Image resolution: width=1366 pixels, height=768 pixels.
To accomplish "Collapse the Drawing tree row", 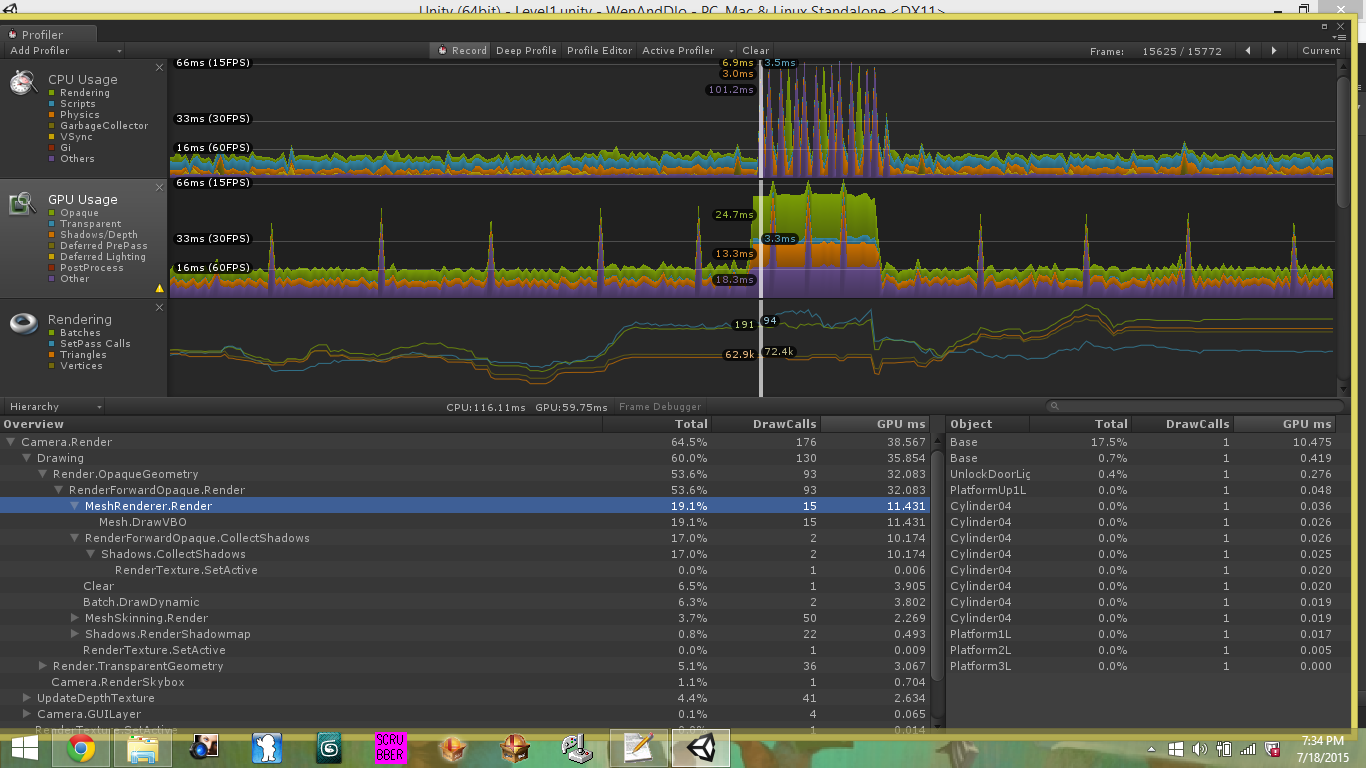I will click(x=28, y=458).
